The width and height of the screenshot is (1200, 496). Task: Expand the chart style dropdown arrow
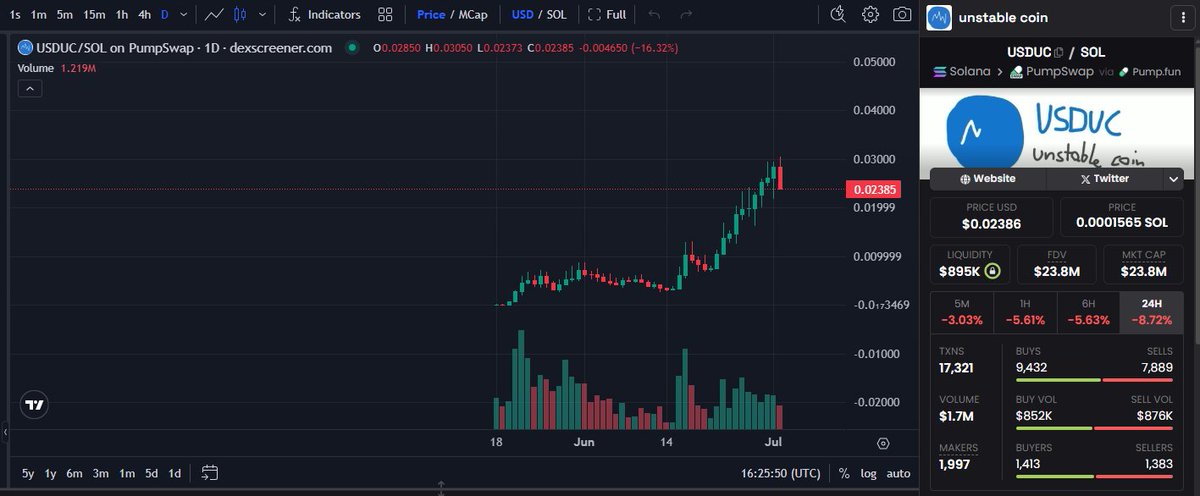(262, 15)
